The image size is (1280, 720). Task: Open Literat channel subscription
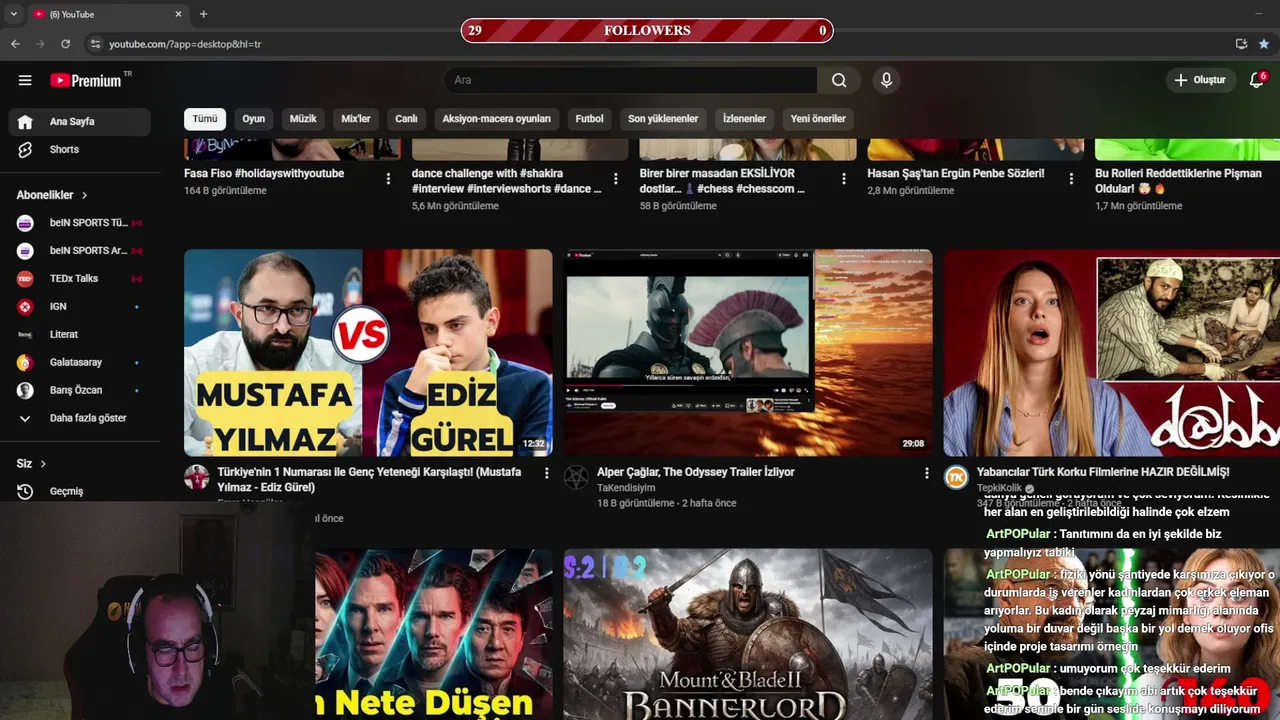point(80,334)
